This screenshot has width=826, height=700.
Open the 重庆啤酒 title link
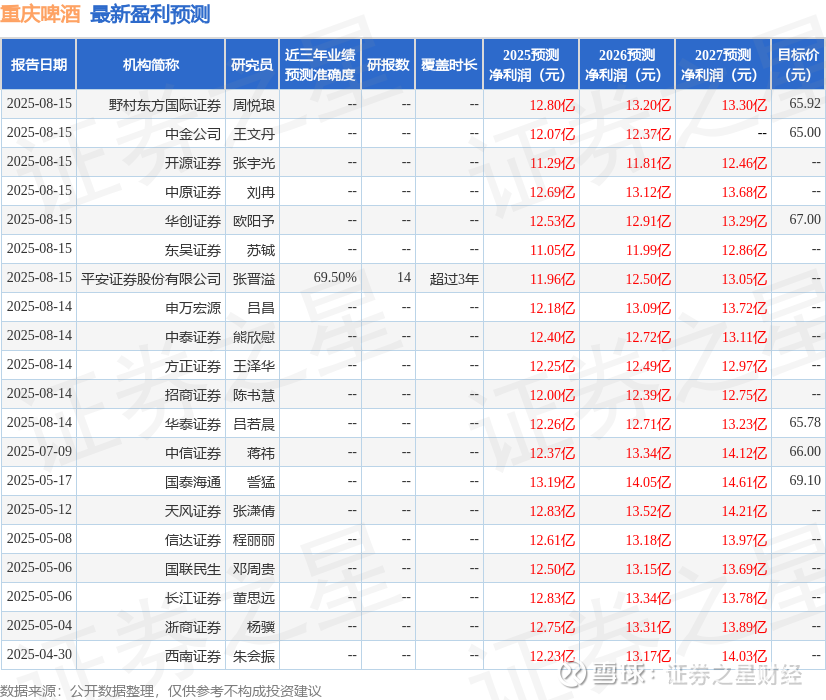coord(40,14)
